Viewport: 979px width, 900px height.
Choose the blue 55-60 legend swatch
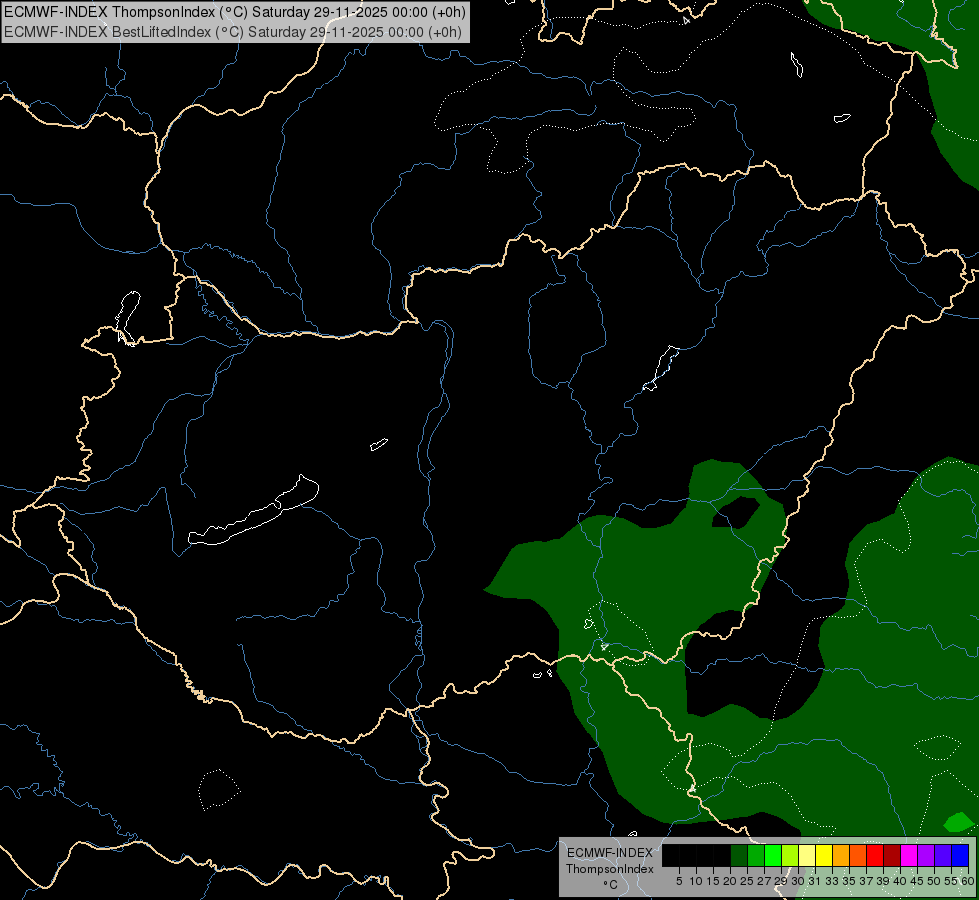[x=960, y=855]
